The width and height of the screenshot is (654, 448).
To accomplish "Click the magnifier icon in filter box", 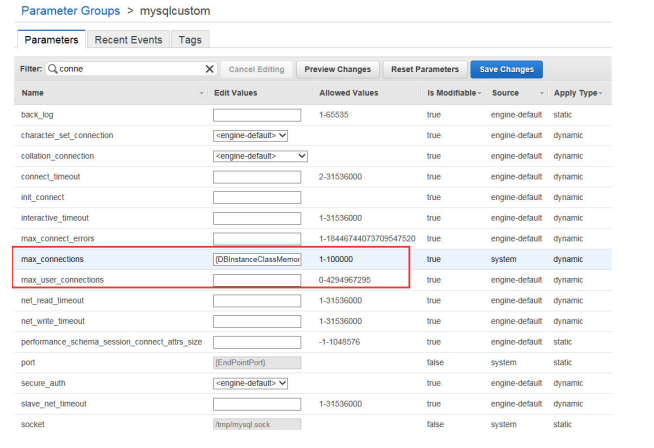I will pyautogui.click(x=52, y=69).
